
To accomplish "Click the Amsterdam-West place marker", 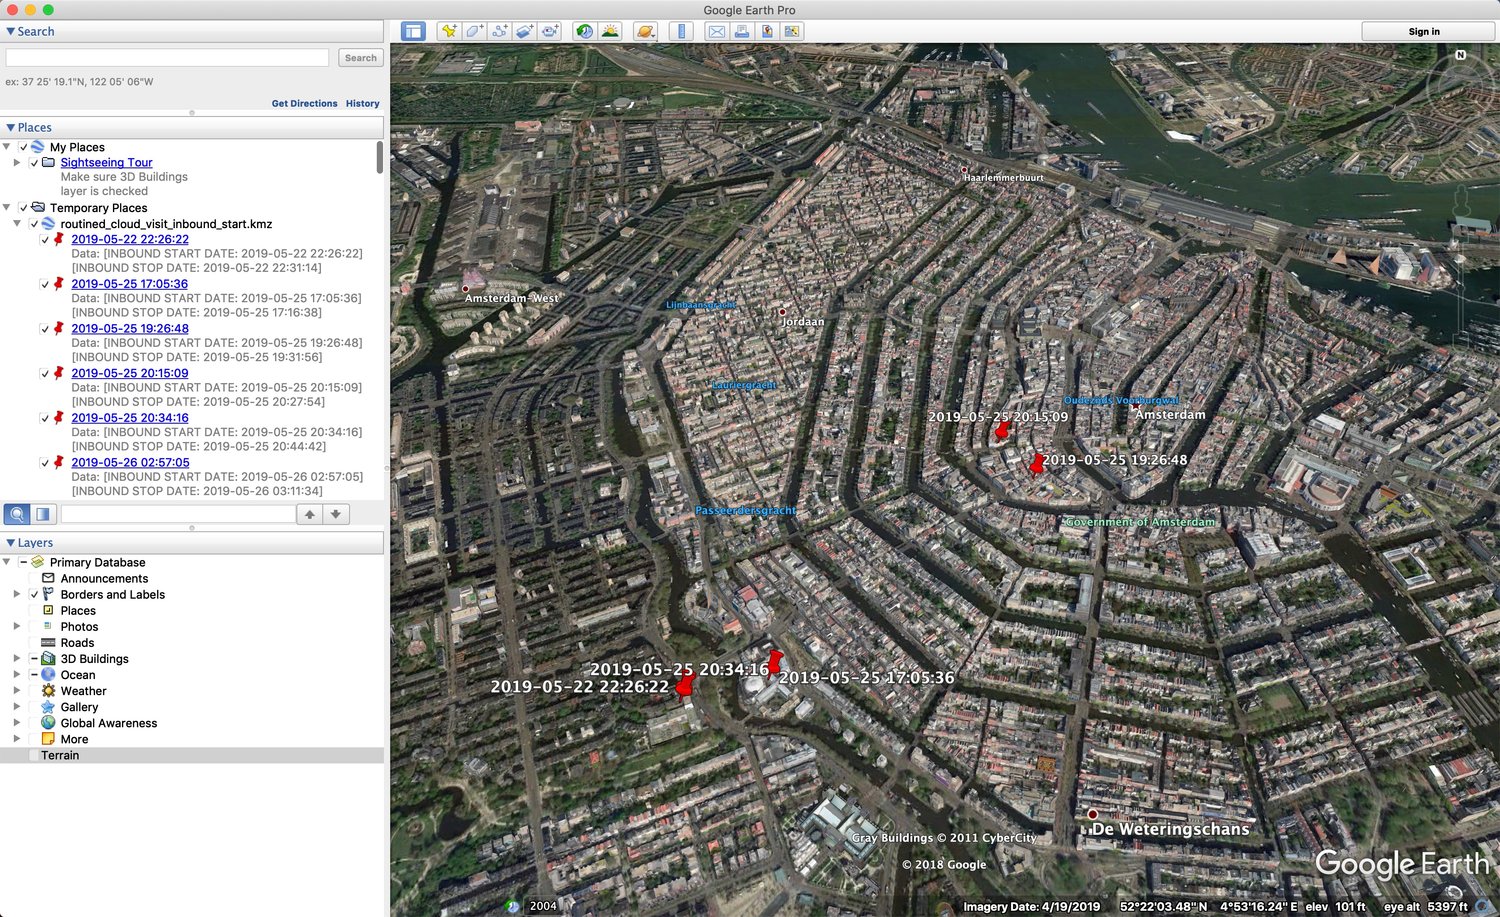I will pos(465,288).
